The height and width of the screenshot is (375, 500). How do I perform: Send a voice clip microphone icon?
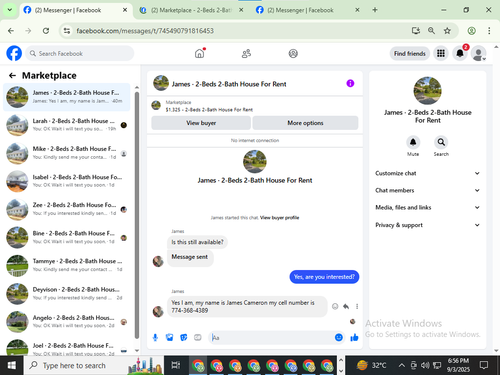[155, 338]
